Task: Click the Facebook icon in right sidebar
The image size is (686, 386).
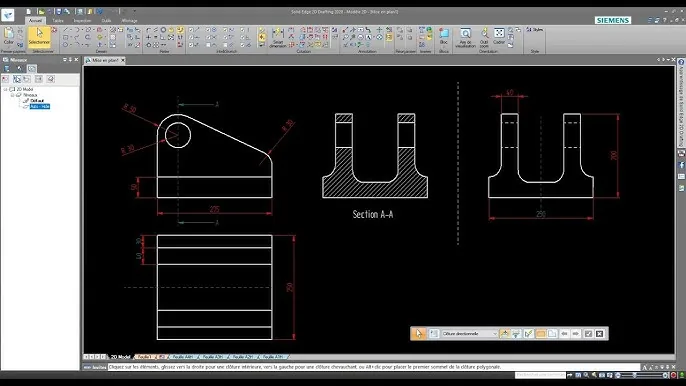Action: pyautogui.click(x=681, y=165)
